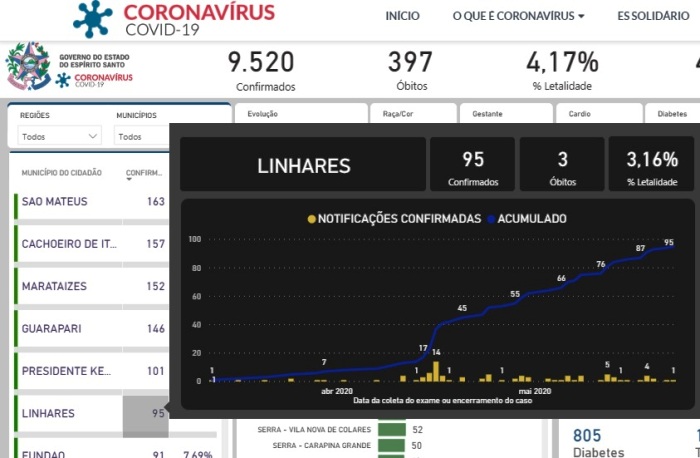Click the 9.520 Confirmados total card

(262, 70)
